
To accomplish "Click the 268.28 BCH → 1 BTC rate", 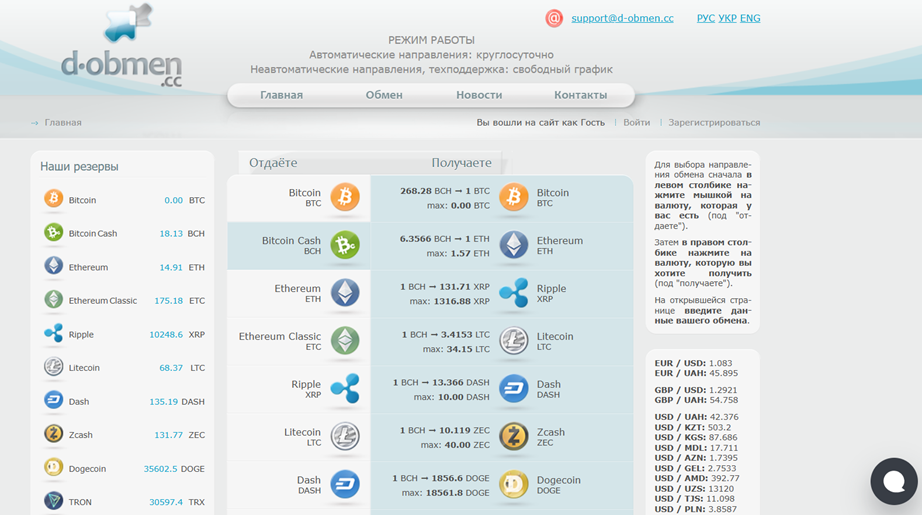I will coord(445,191).
